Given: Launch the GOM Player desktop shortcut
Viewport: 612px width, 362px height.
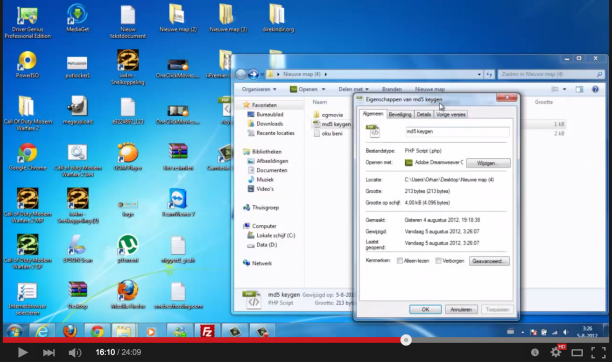Looking at the screenshot, I should pos(128,157).
